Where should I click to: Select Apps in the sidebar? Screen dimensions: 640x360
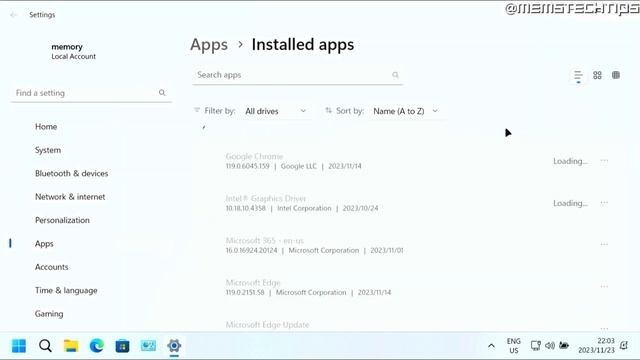pyautogui.click(x=44, y=244)
